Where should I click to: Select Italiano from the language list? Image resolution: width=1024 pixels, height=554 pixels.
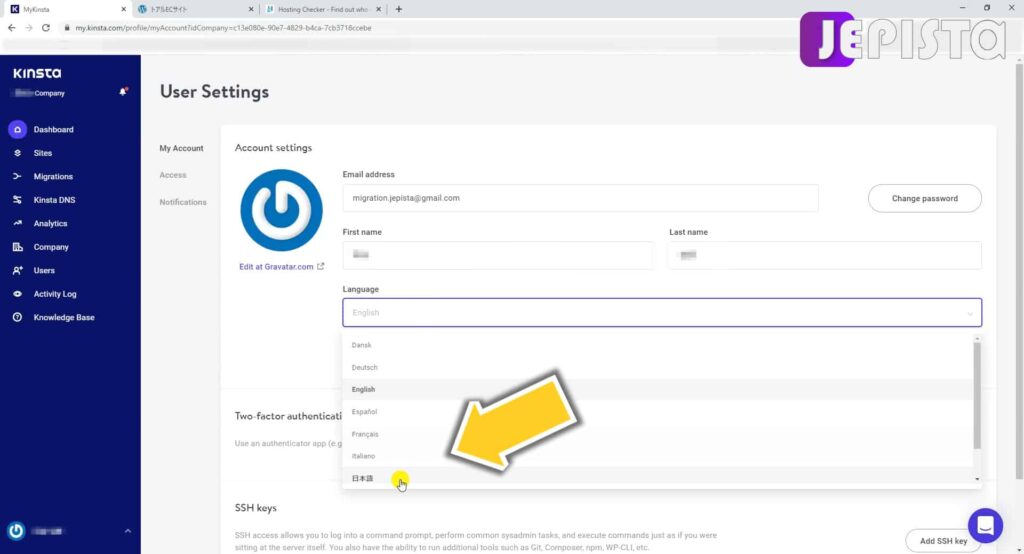pos(657,456)
